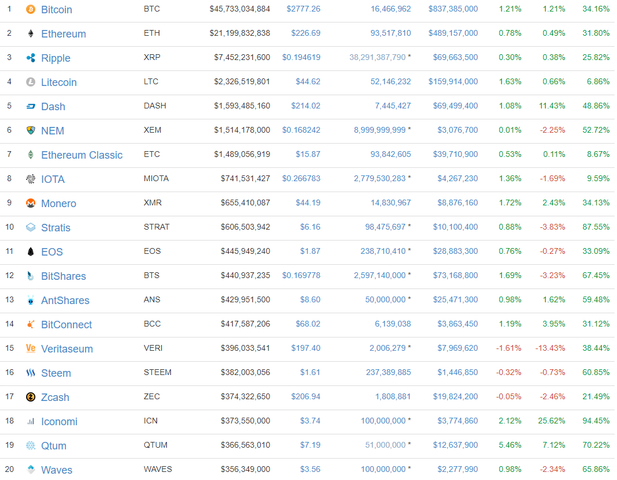
Task: Click Litecoin volume $159,914,000
Action: point(453,82)
